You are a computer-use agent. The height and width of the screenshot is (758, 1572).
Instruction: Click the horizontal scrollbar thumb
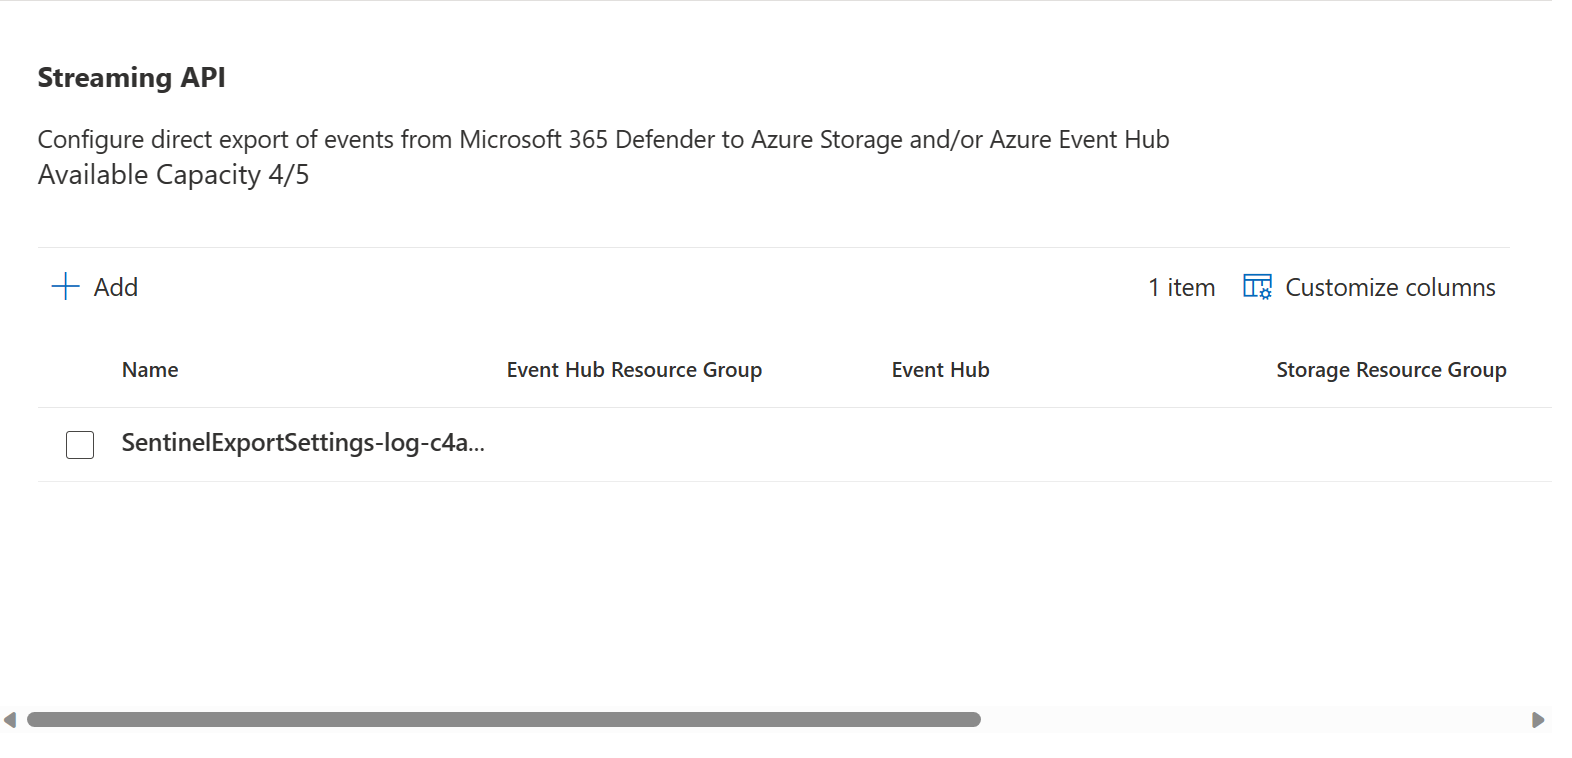504,720
